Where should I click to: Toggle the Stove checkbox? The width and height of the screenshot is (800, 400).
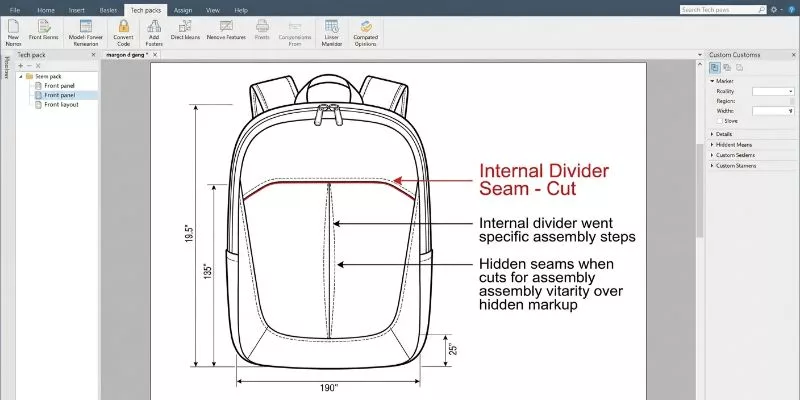pyautogui.click(x=720, y=121)
